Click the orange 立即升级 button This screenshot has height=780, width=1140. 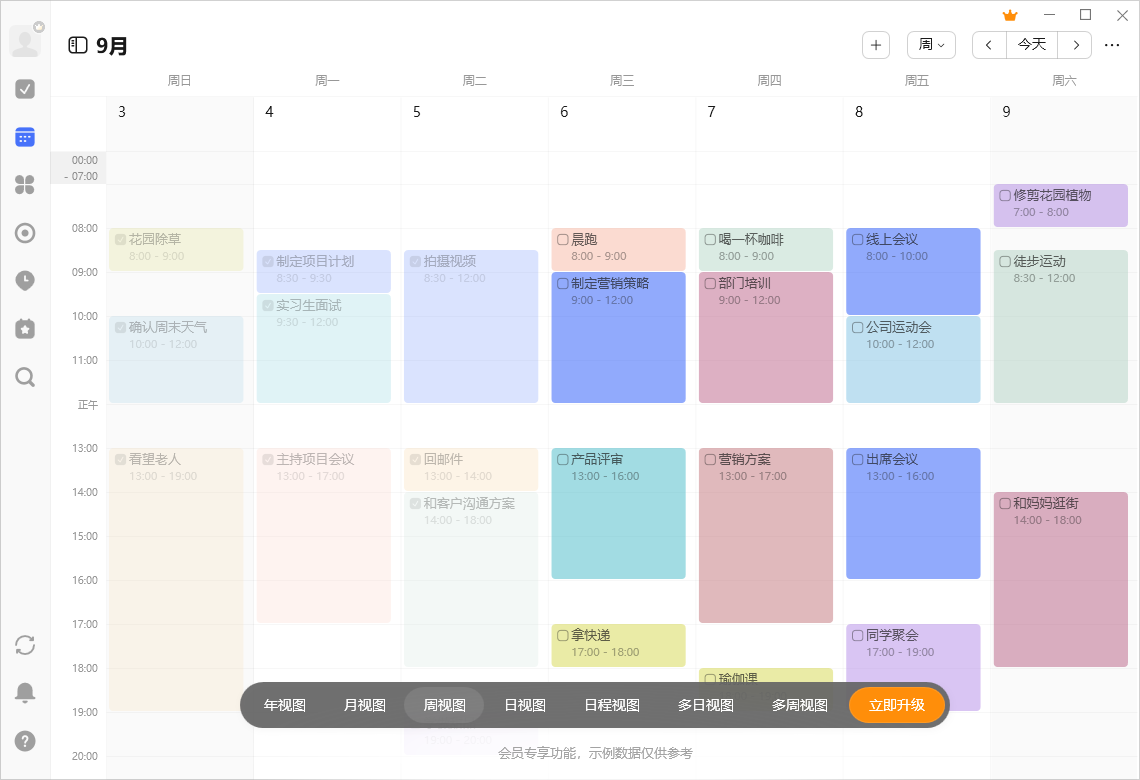click(x=897, y=705)
